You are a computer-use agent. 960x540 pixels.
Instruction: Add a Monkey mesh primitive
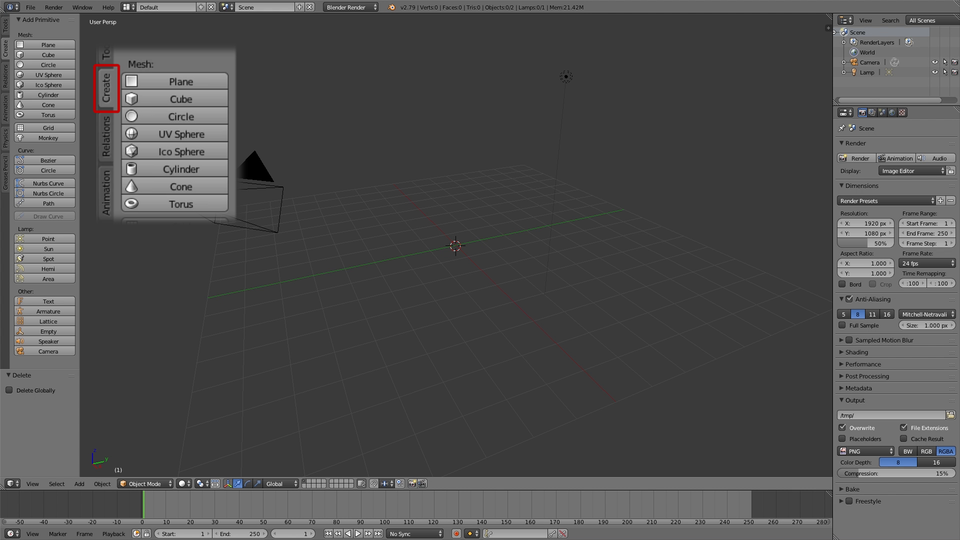point(45,138)
